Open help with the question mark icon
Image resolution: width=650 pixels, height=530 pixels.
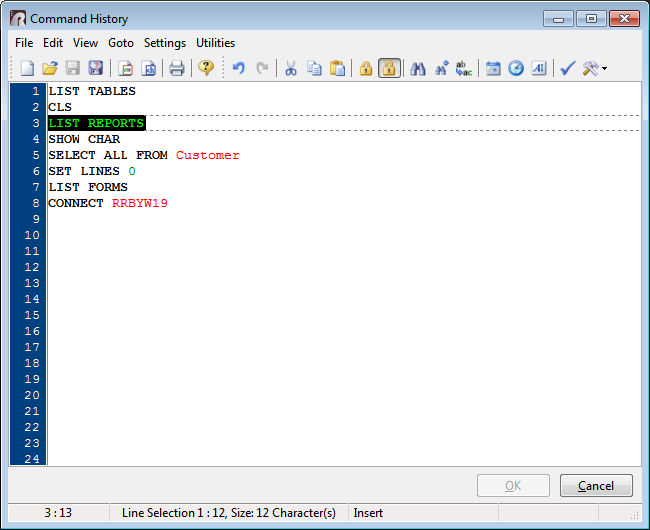coord(206,68)
